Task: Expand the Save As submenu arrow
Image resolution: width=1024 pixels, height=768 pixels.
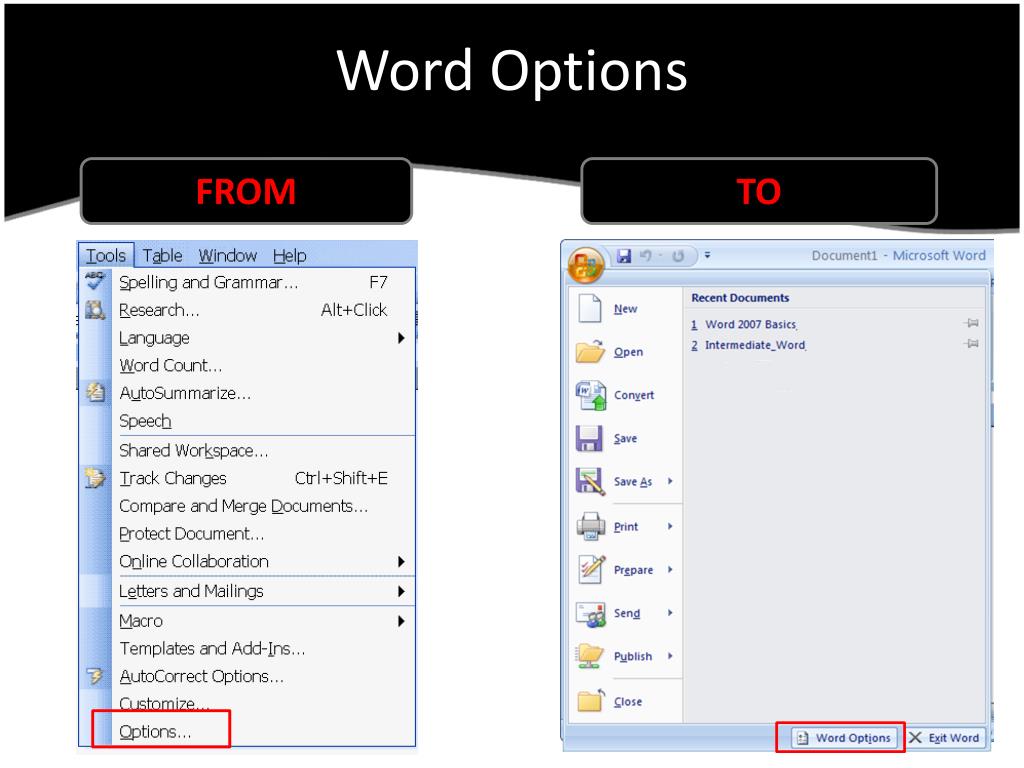Action: coord(670,481)
